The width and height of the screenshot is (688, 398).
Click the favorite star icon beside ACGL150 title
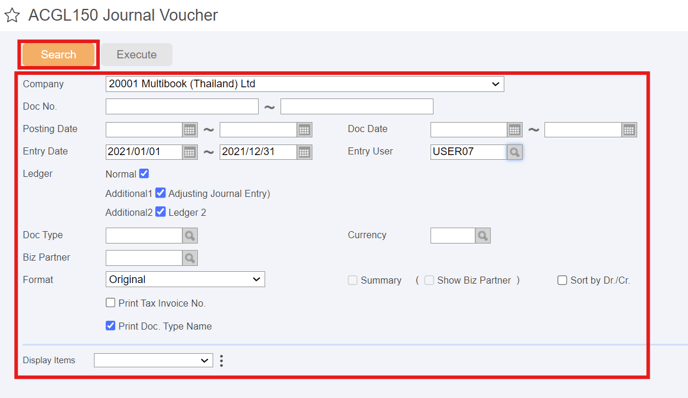point(12,15)
